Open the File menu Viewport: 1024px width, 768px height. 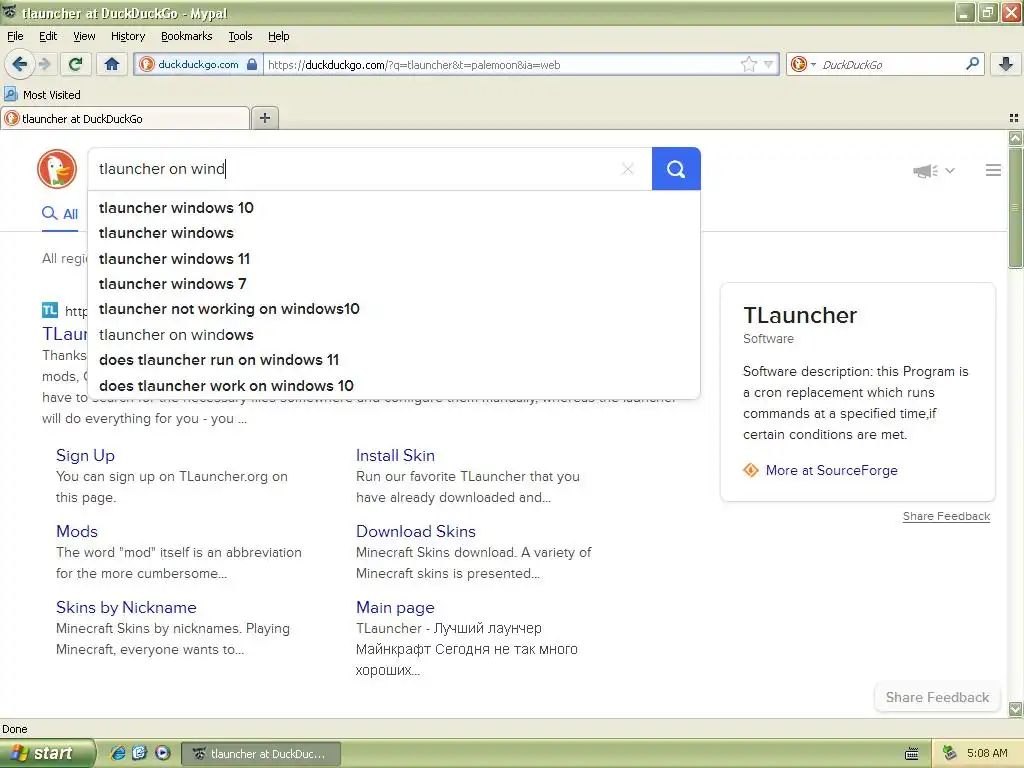tap(15, 36)
